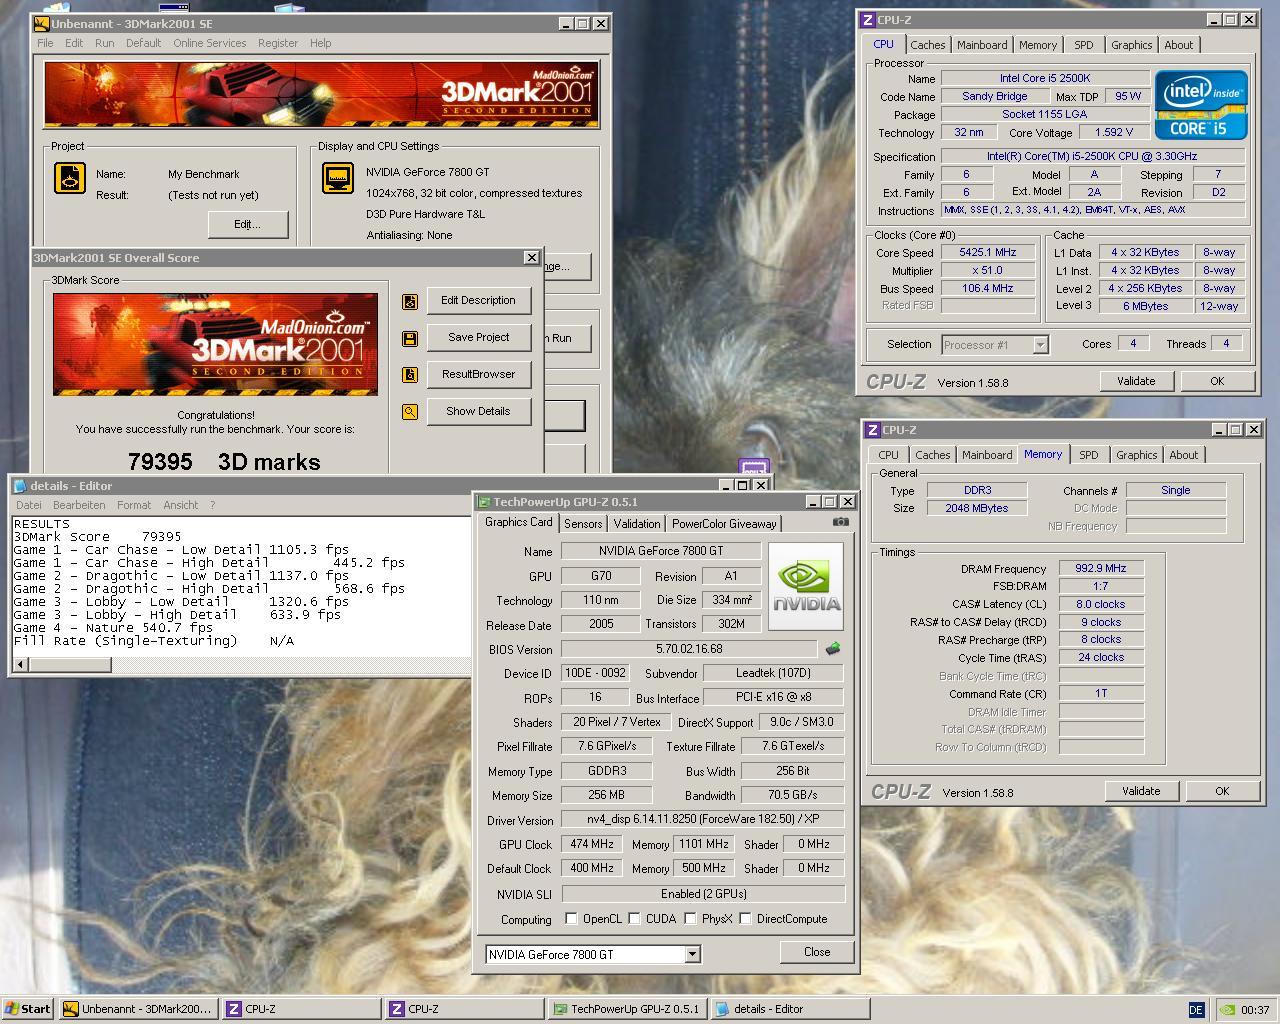Click the DRAM Frequency value field

(x=1101, y=568)
